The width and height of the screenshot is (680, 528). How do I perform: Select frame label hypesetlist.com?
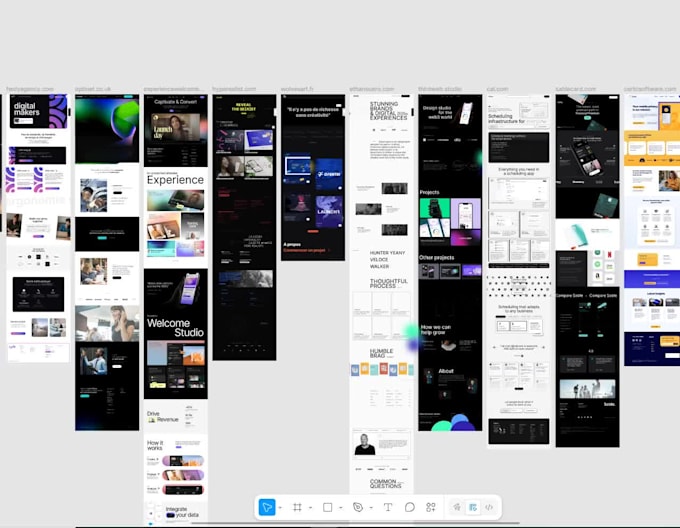tap(234, 89)
